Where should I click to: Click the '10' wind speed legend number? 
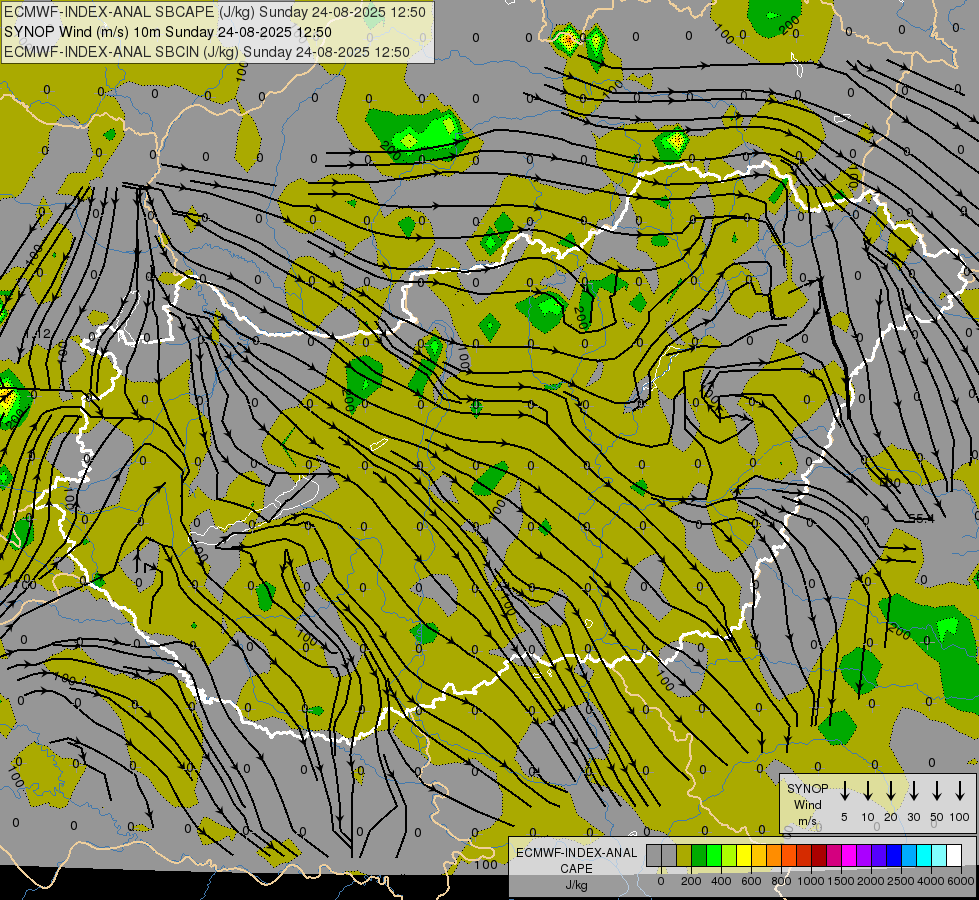[868, 817]
